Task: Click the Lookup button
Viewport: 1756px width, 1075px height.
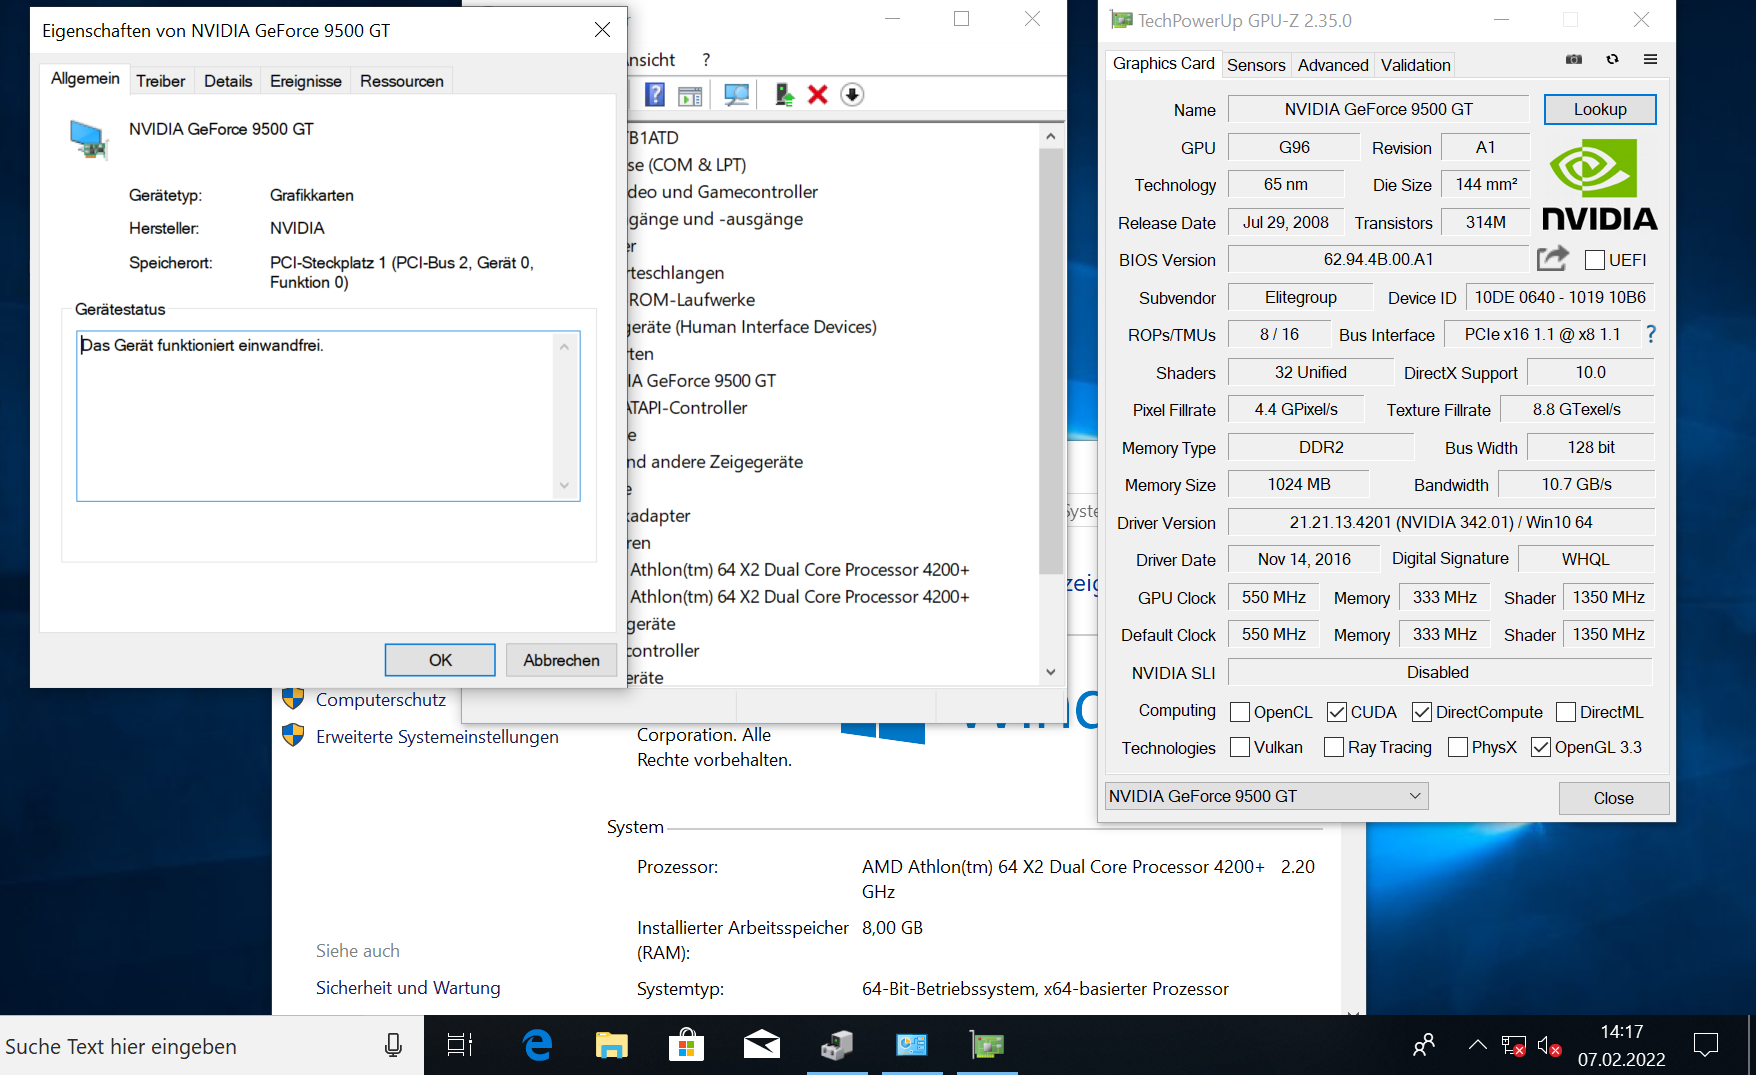Action: click(x=1600, y=109)
